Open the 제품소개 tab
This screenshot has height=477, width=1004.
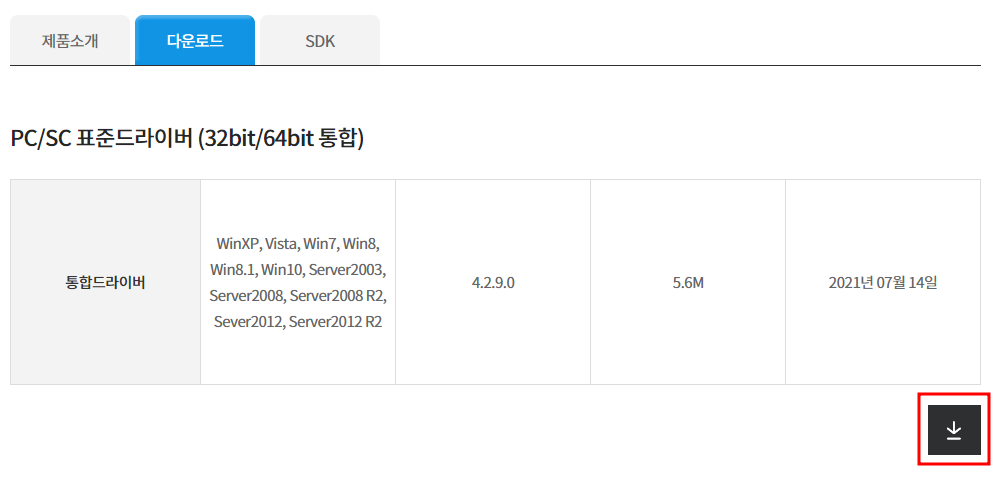70,42
